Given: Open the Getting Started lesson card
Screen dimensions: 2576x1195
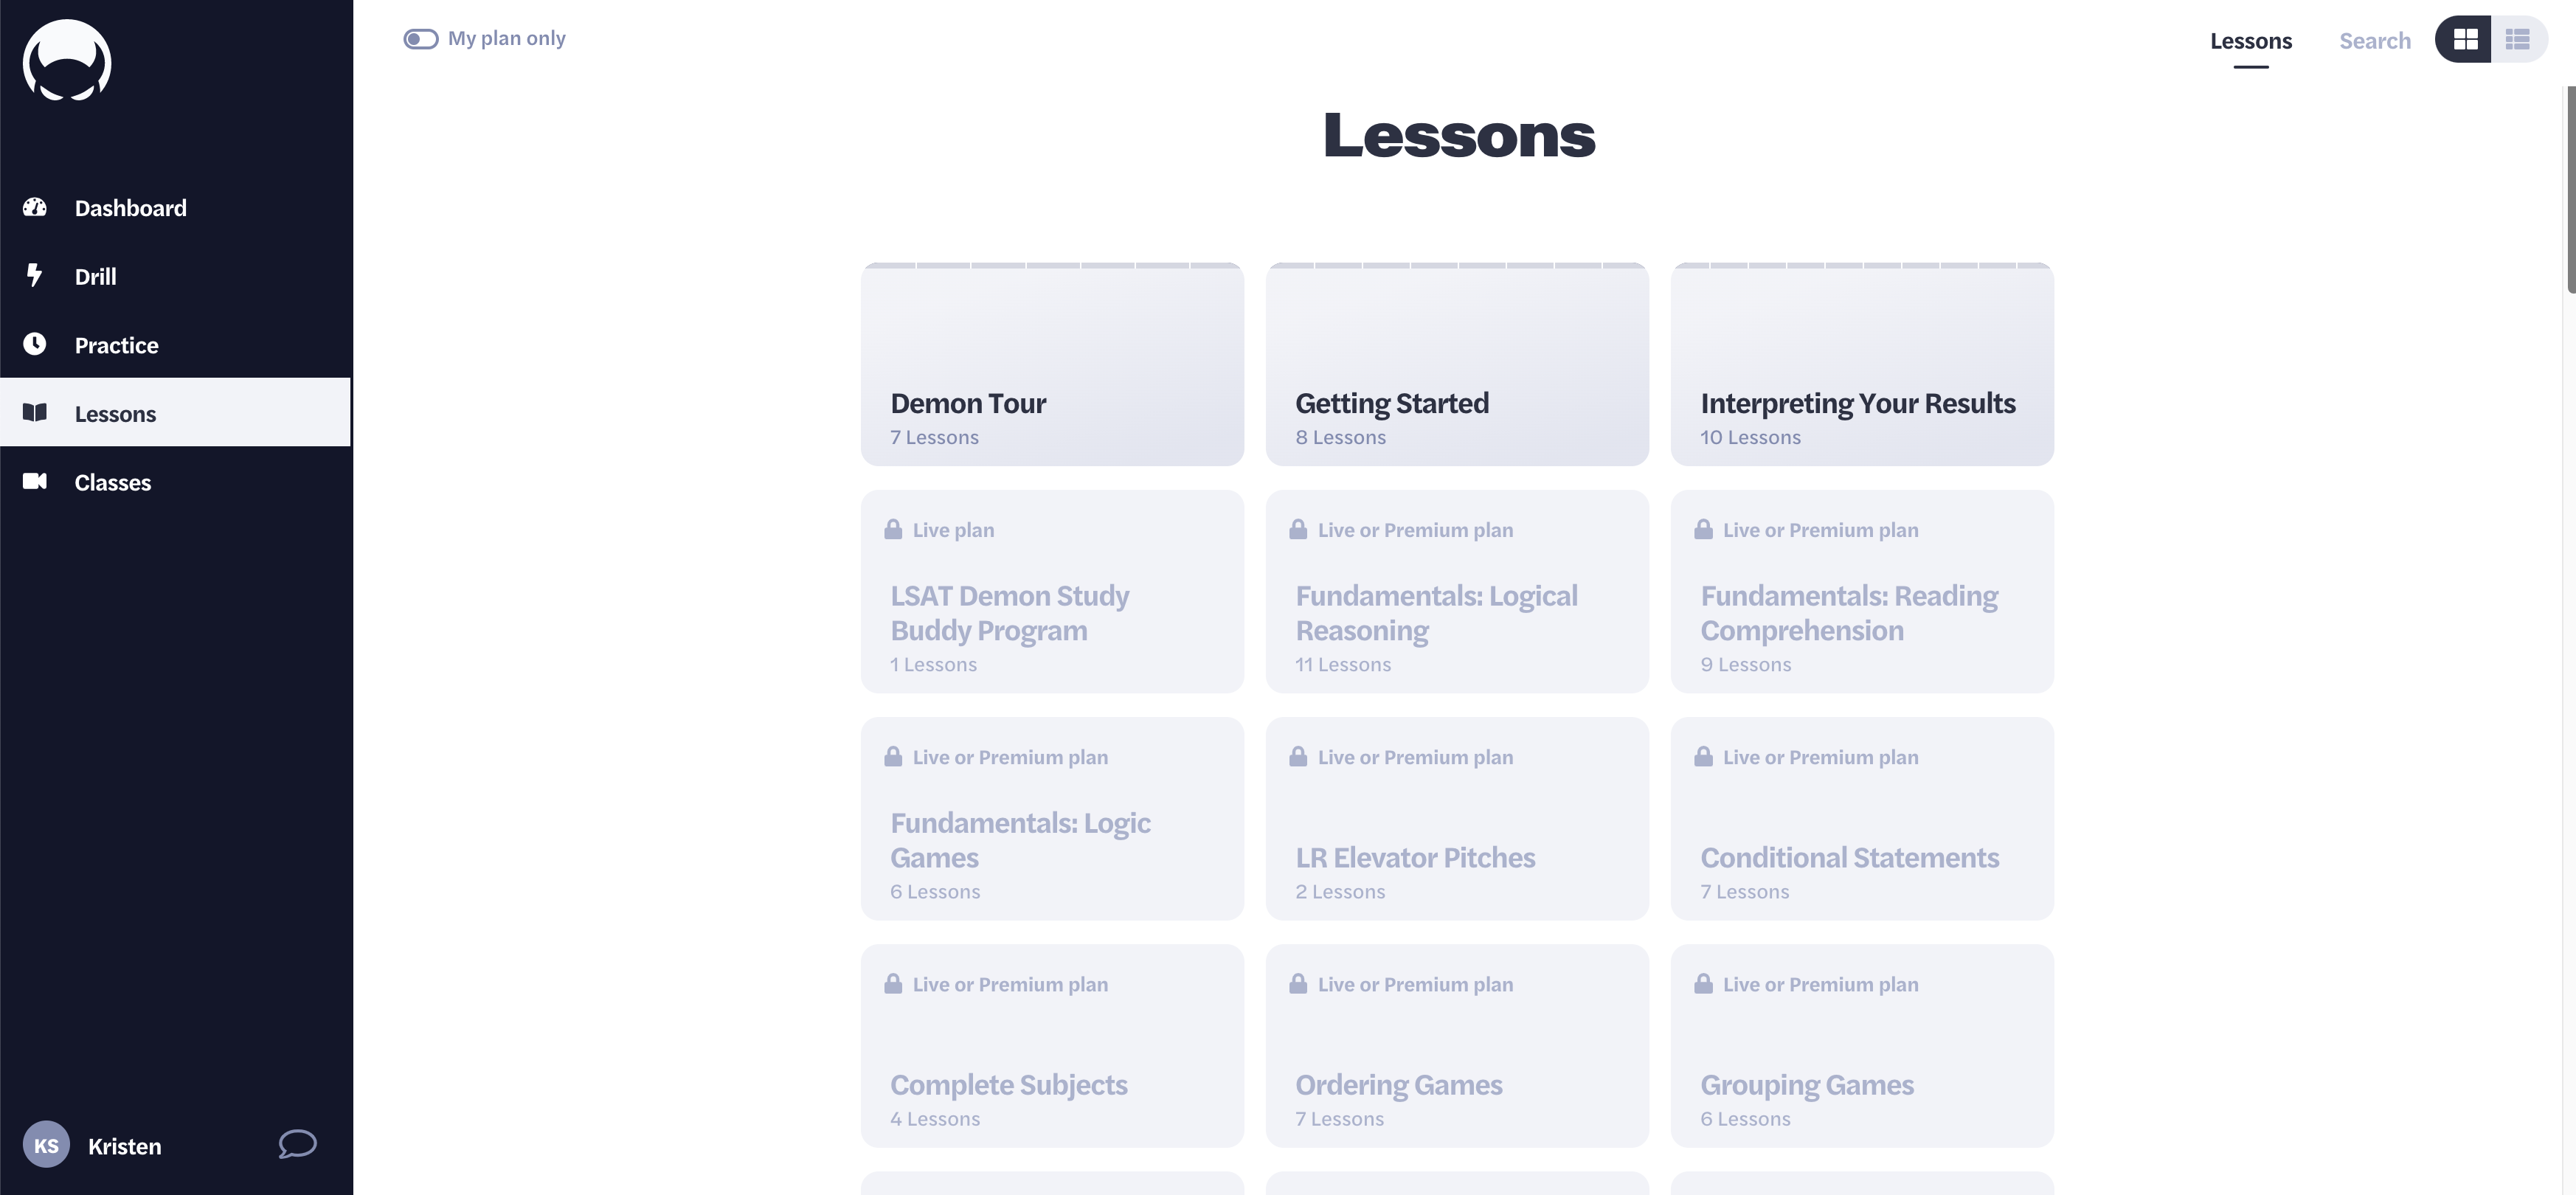Looking at the screenshot, I should pyautogui.click(x=1457, y=365).
